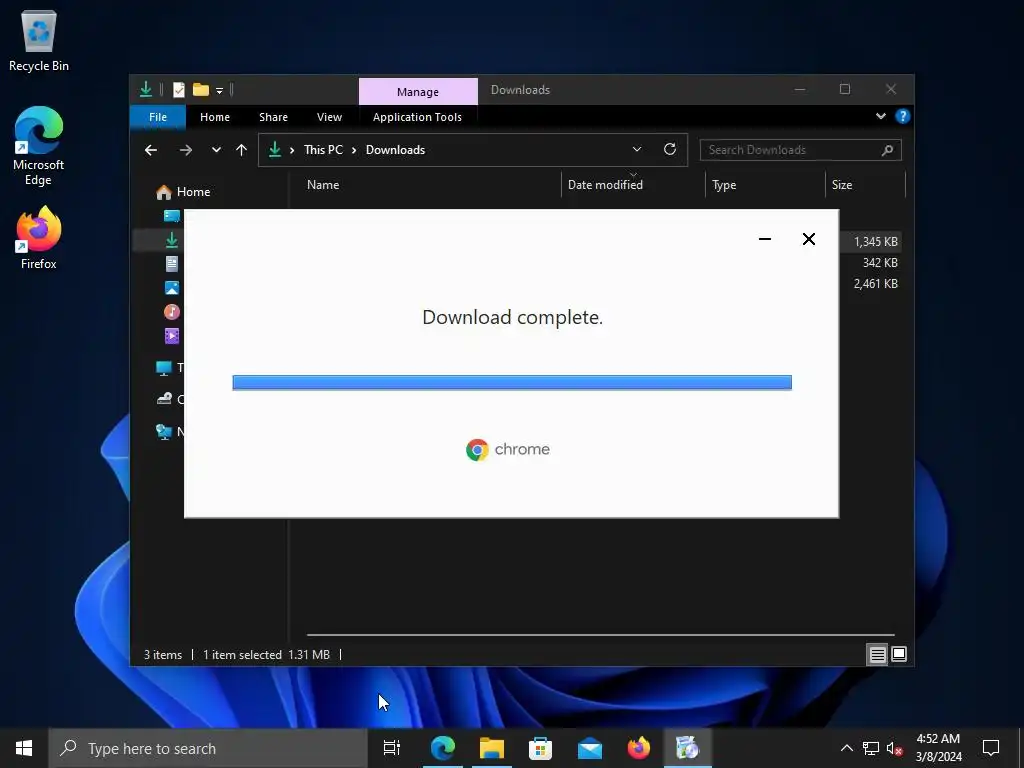Screen dimensions: 1024x768
Task: Open the blue Help question mark icon
Action: (903, 116)
